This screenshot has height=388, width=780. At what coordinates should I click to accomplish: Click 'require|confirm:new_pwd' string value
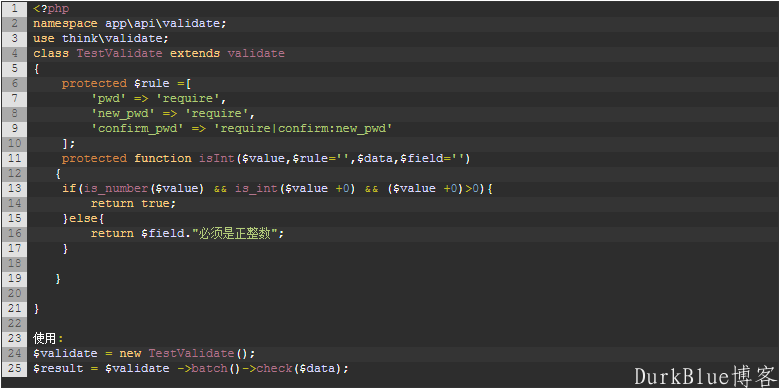pos(303,128)
